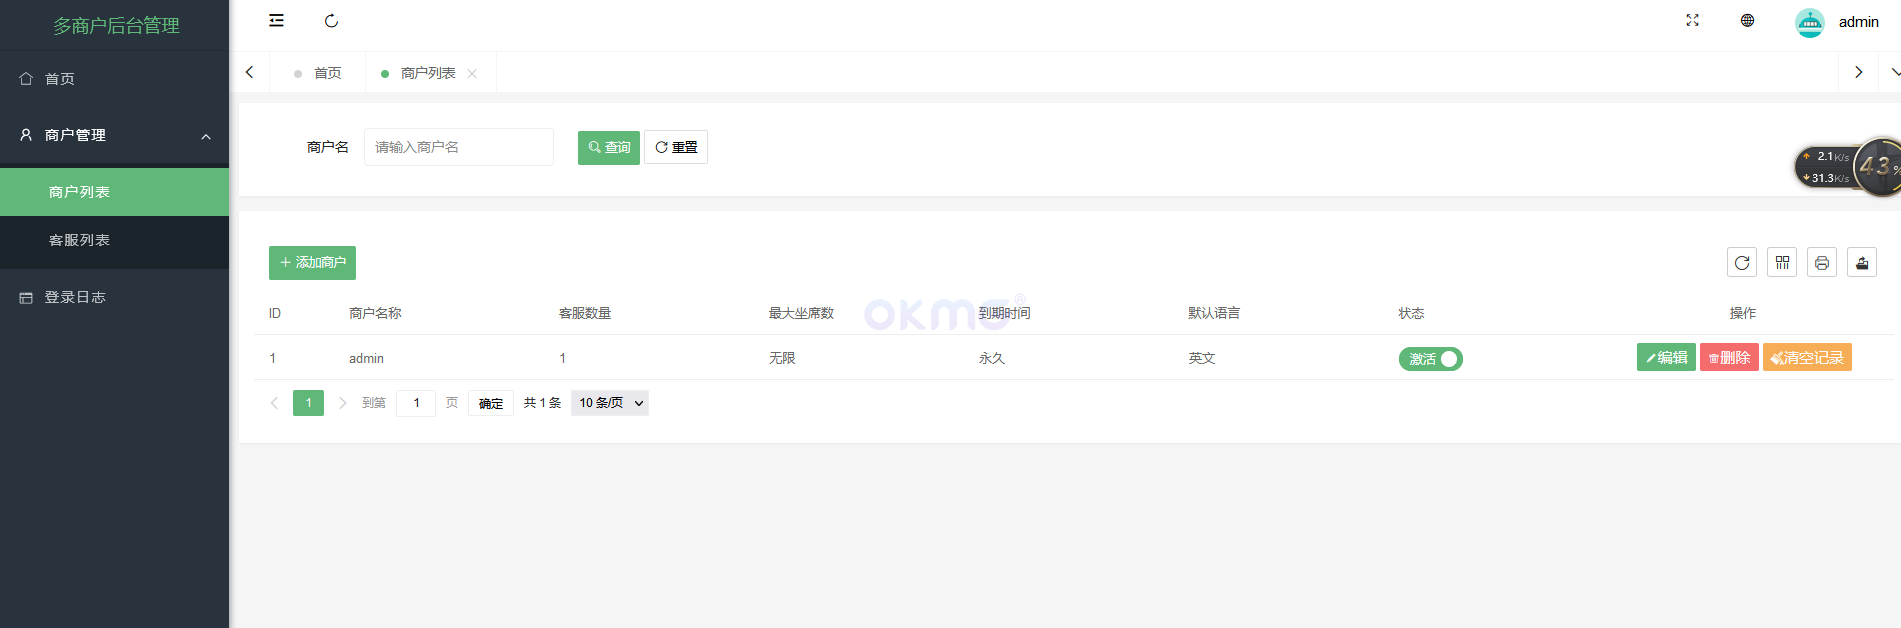
Task: Expand the tab options arrow at far right
Action: [x=1893, y=72]
